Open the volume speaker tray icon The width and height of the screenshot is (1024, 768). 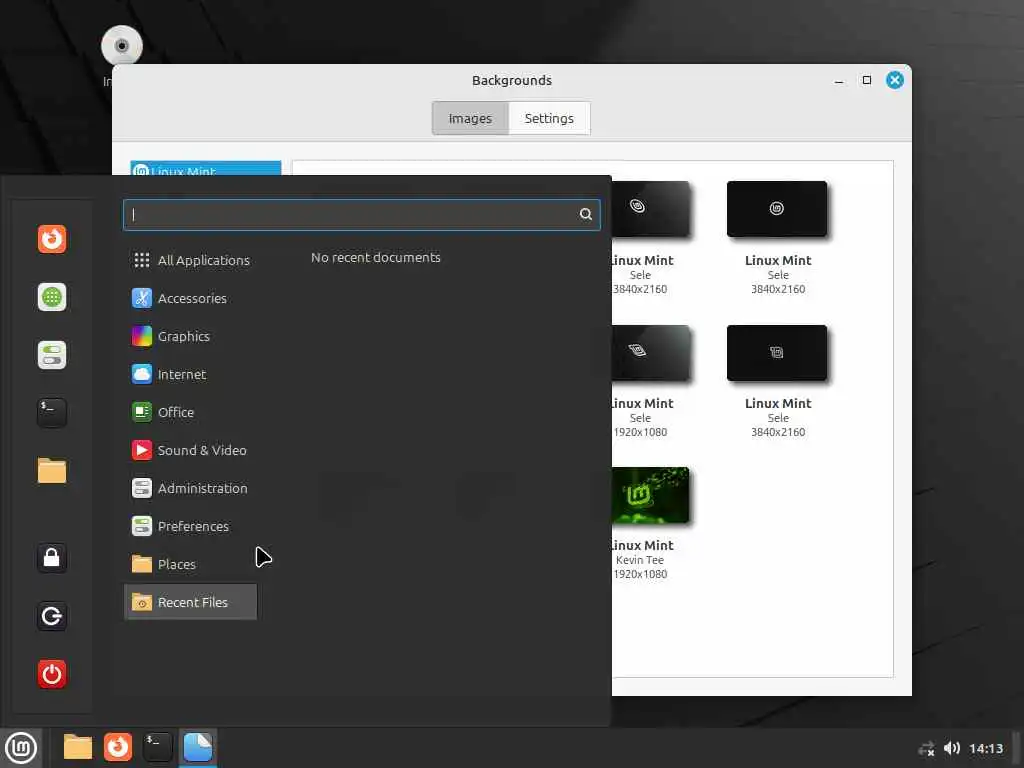click(x=952, y=748)
